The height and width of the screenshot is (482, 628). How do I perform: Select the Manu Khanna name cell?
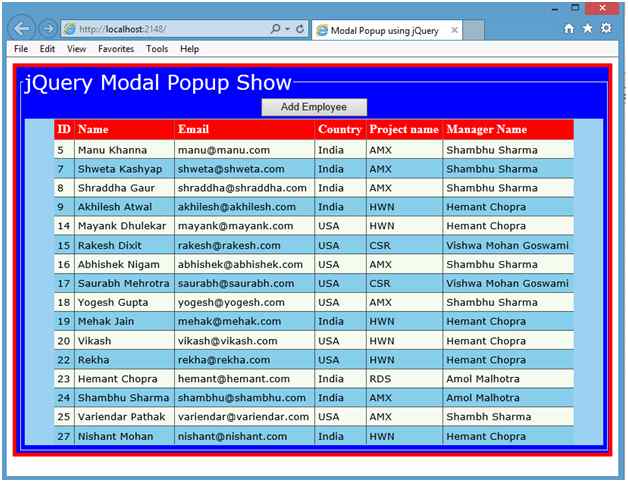tap(124, 150)
